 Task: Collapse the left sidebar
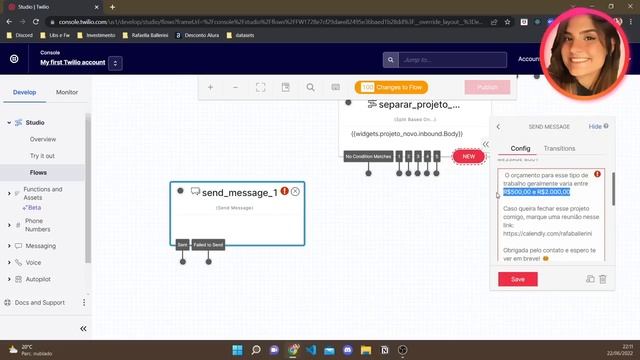pos(83,329)
